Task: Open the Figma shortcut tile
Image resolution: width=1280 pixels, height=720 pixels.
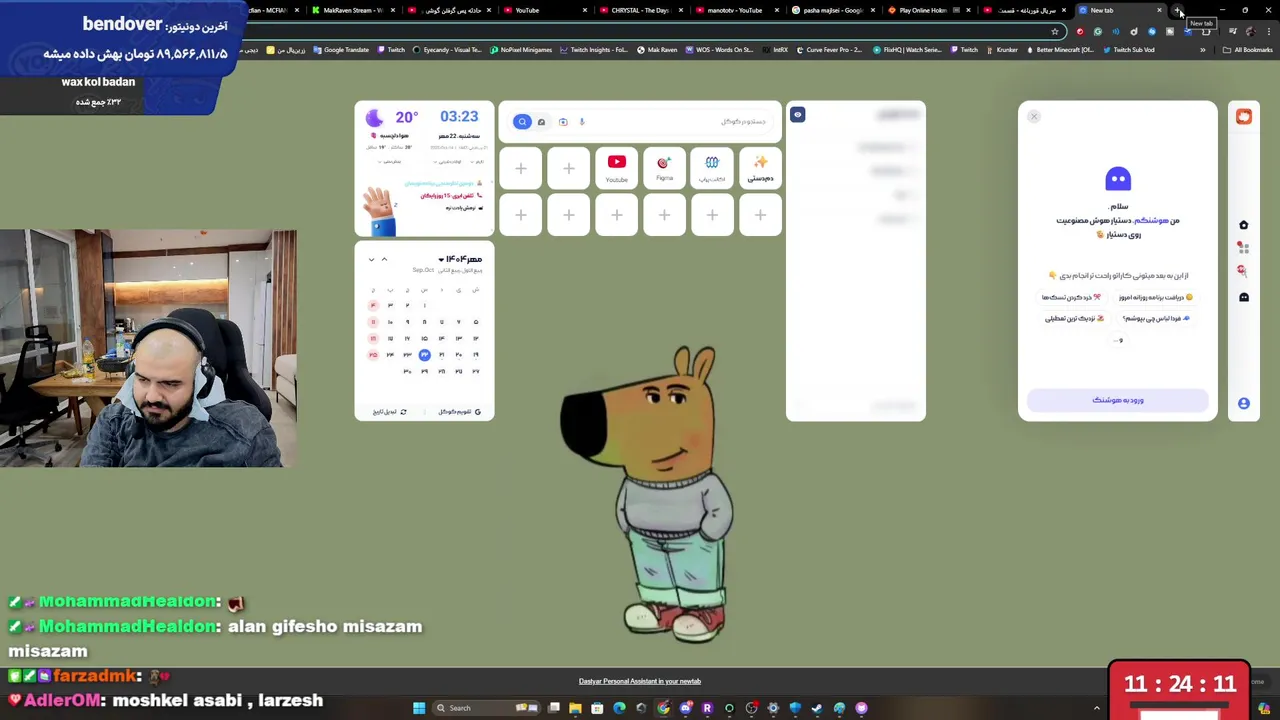Action: [664, 167]
